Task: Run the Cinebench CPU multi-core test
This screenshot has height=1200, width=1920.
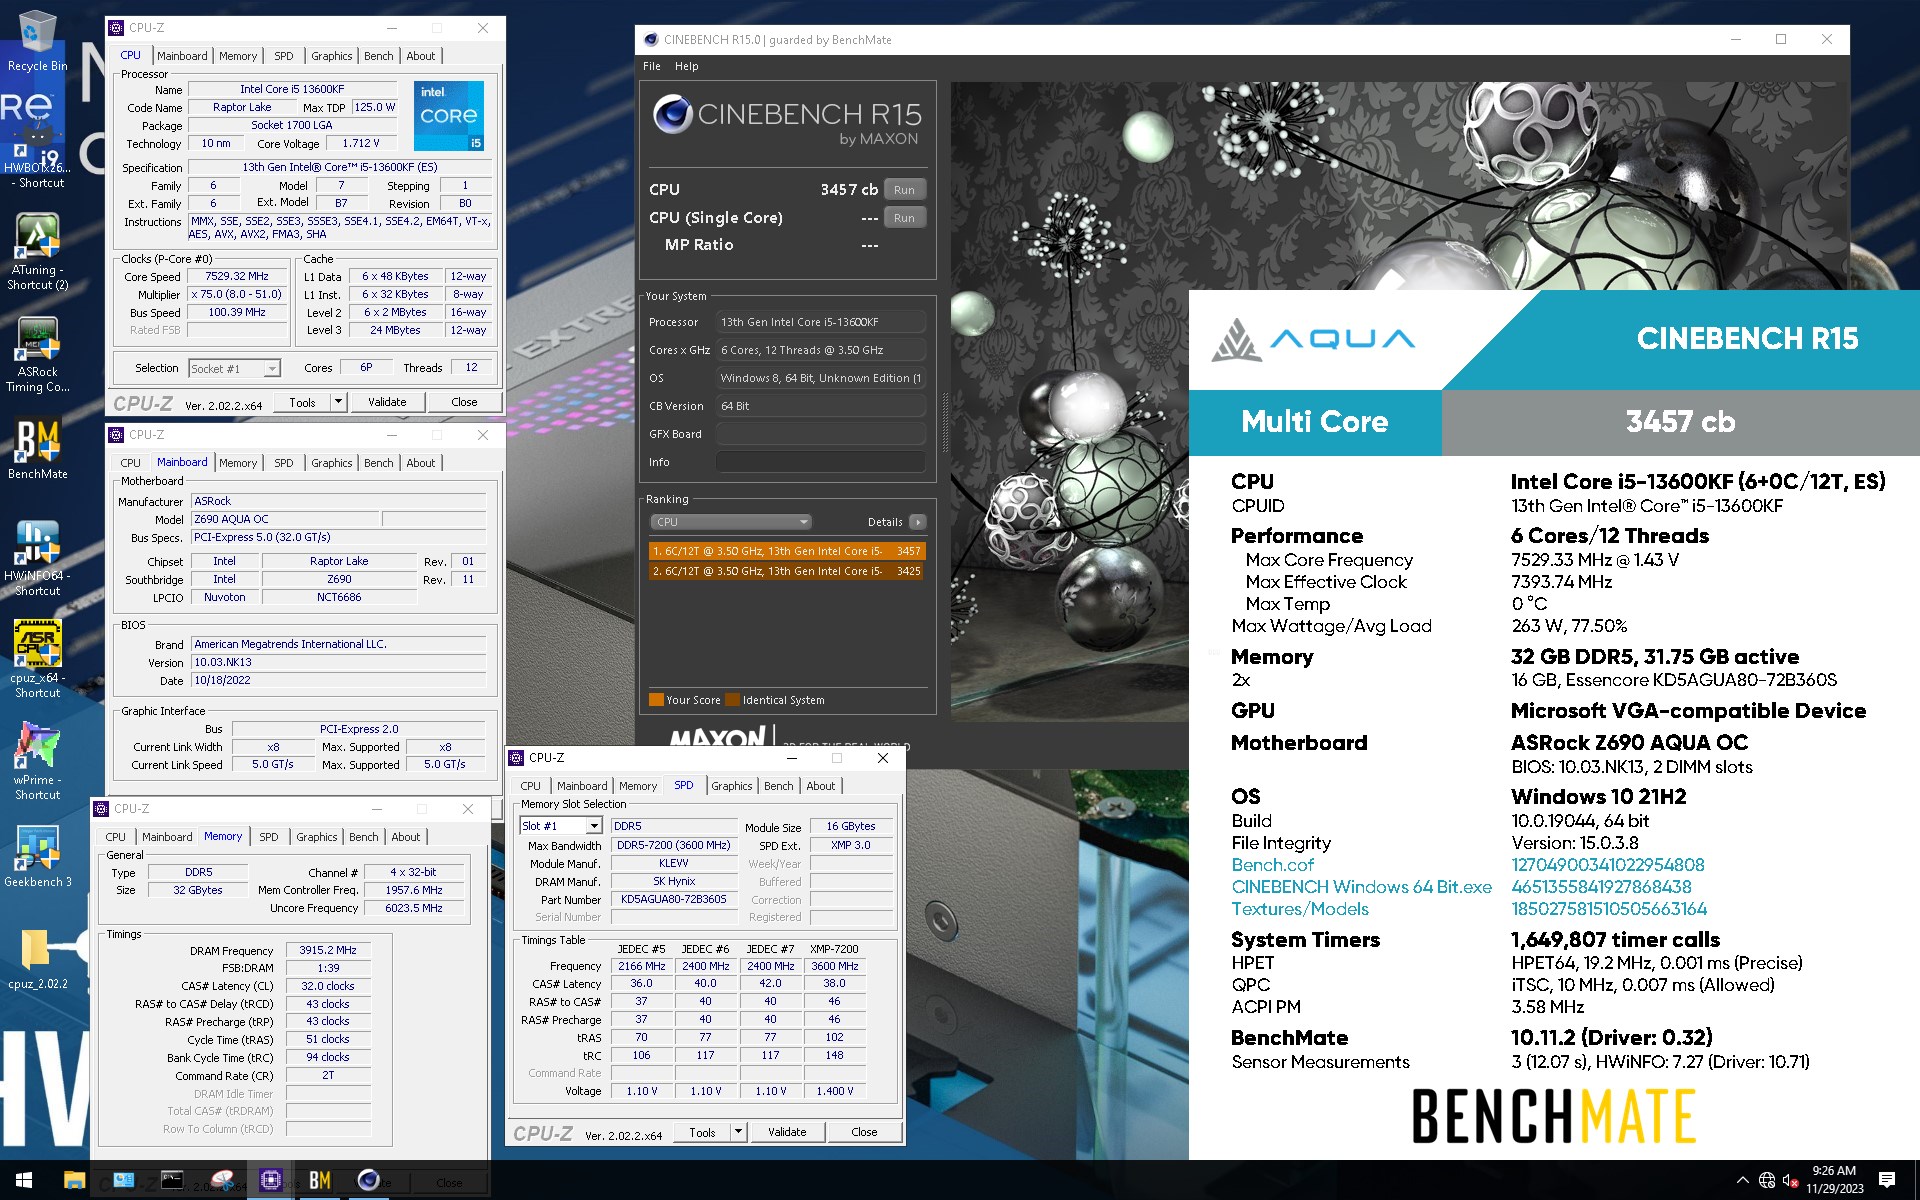Action: [904, 190]
